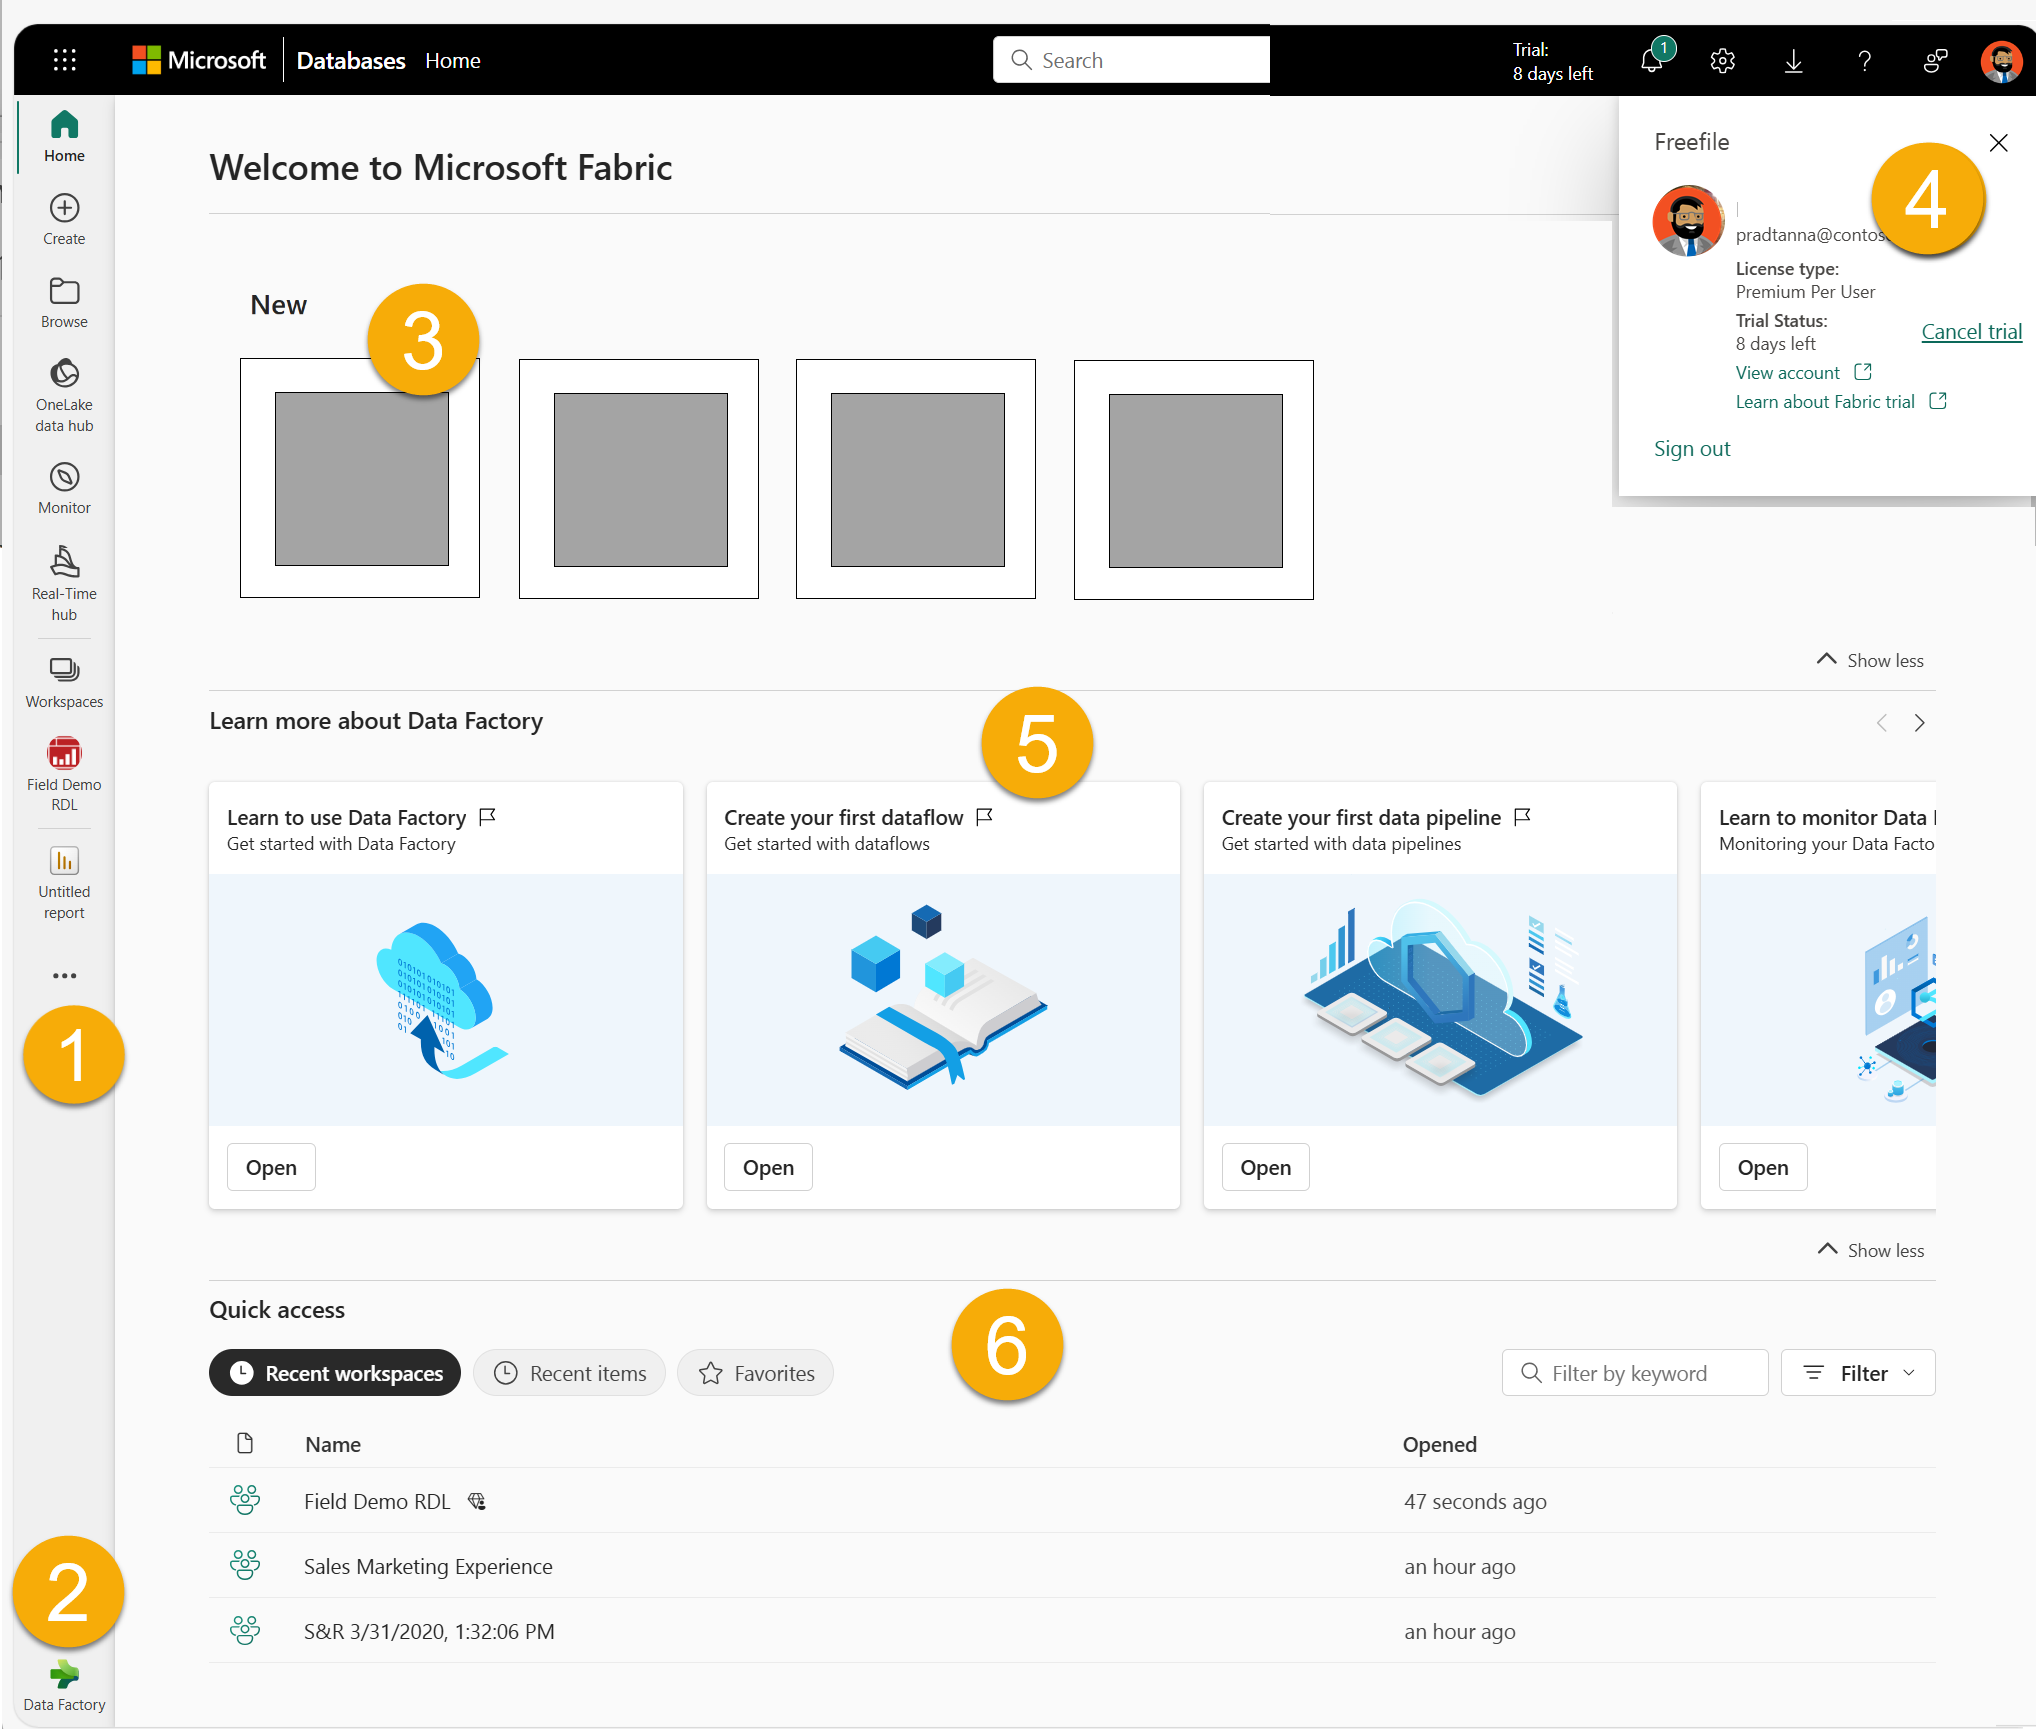Click Cancel trial link in profile panel
The width and height of the screenshot is (2036, 1729).
coord(1969,331)
